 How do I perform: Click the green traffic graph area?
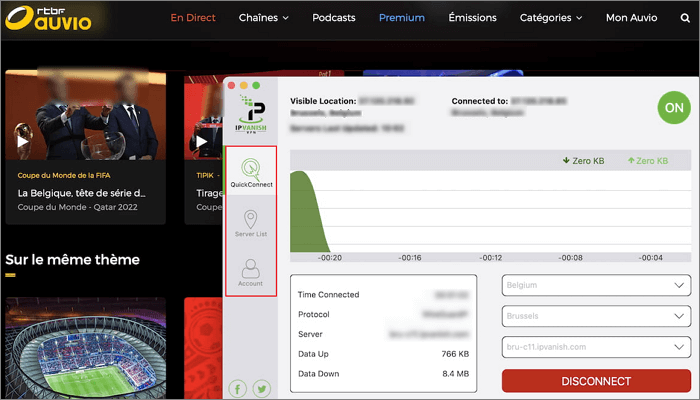308,212
